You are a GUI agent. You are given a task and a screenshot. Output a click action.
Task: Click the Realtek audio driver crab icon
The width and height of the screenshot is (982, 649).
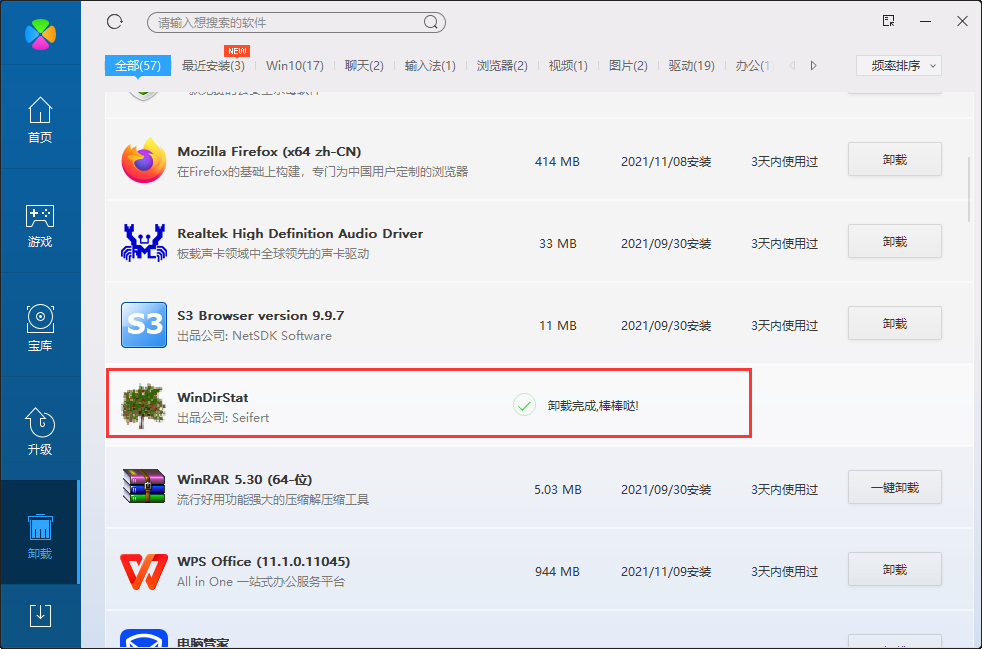(144, 242)
